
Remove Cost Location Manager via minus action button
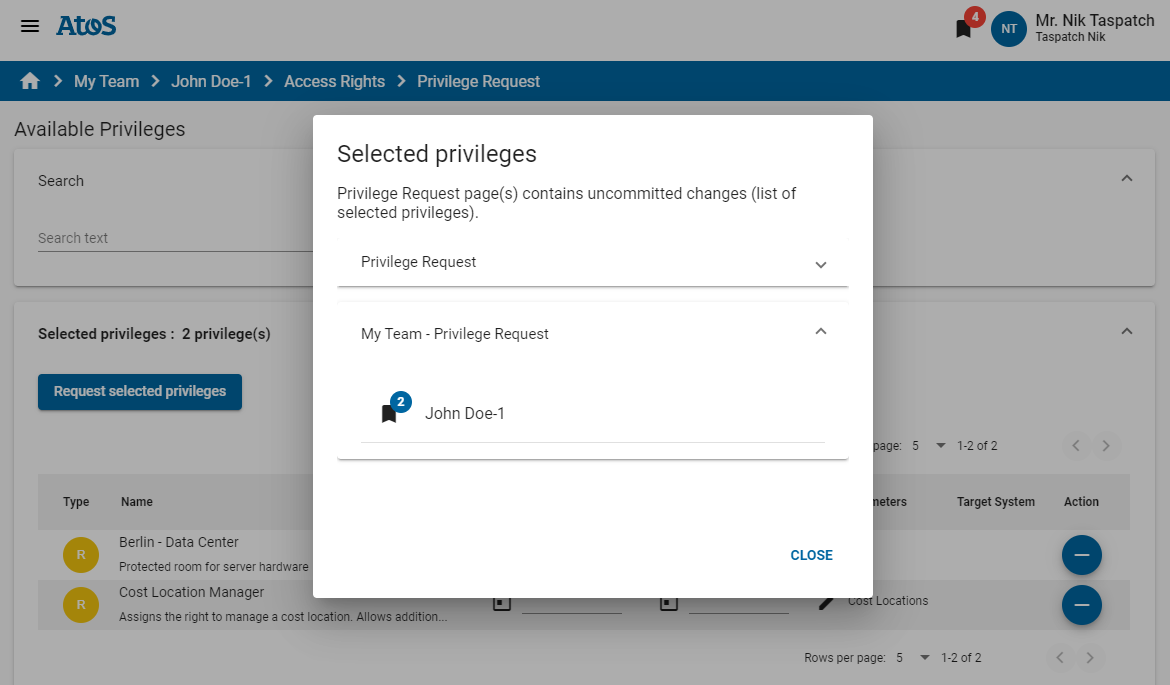click(x=1081, y=605)
